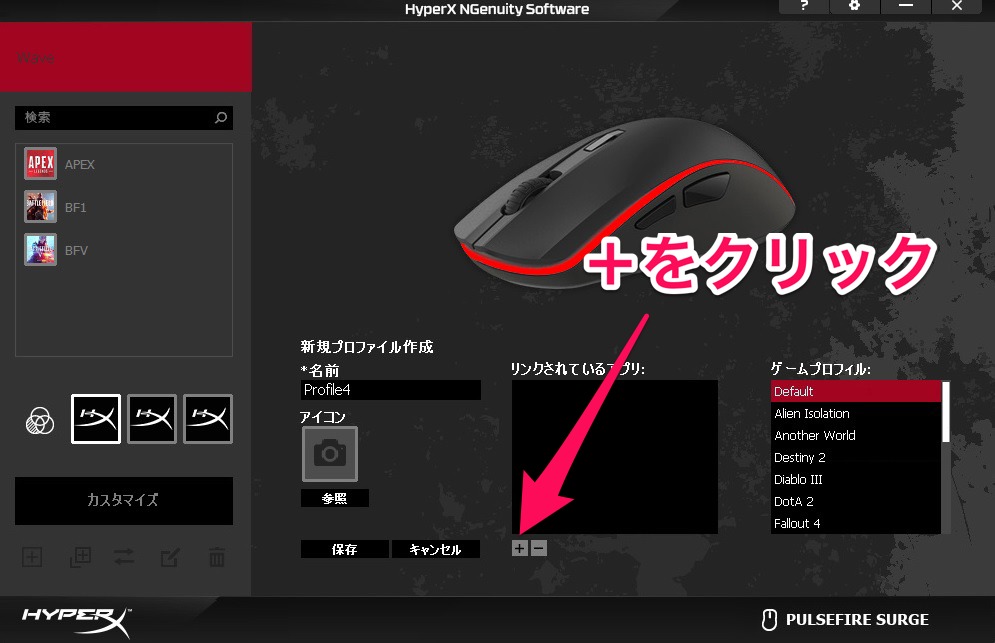
Task: Click the camera icon placeholder
Action: (330, 454)
